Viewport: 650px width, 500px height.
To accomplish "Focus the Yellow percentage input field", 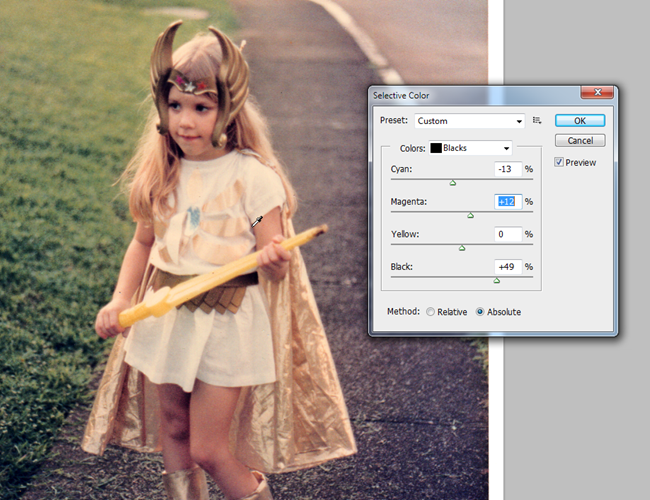I will click(x=508, y=234).
